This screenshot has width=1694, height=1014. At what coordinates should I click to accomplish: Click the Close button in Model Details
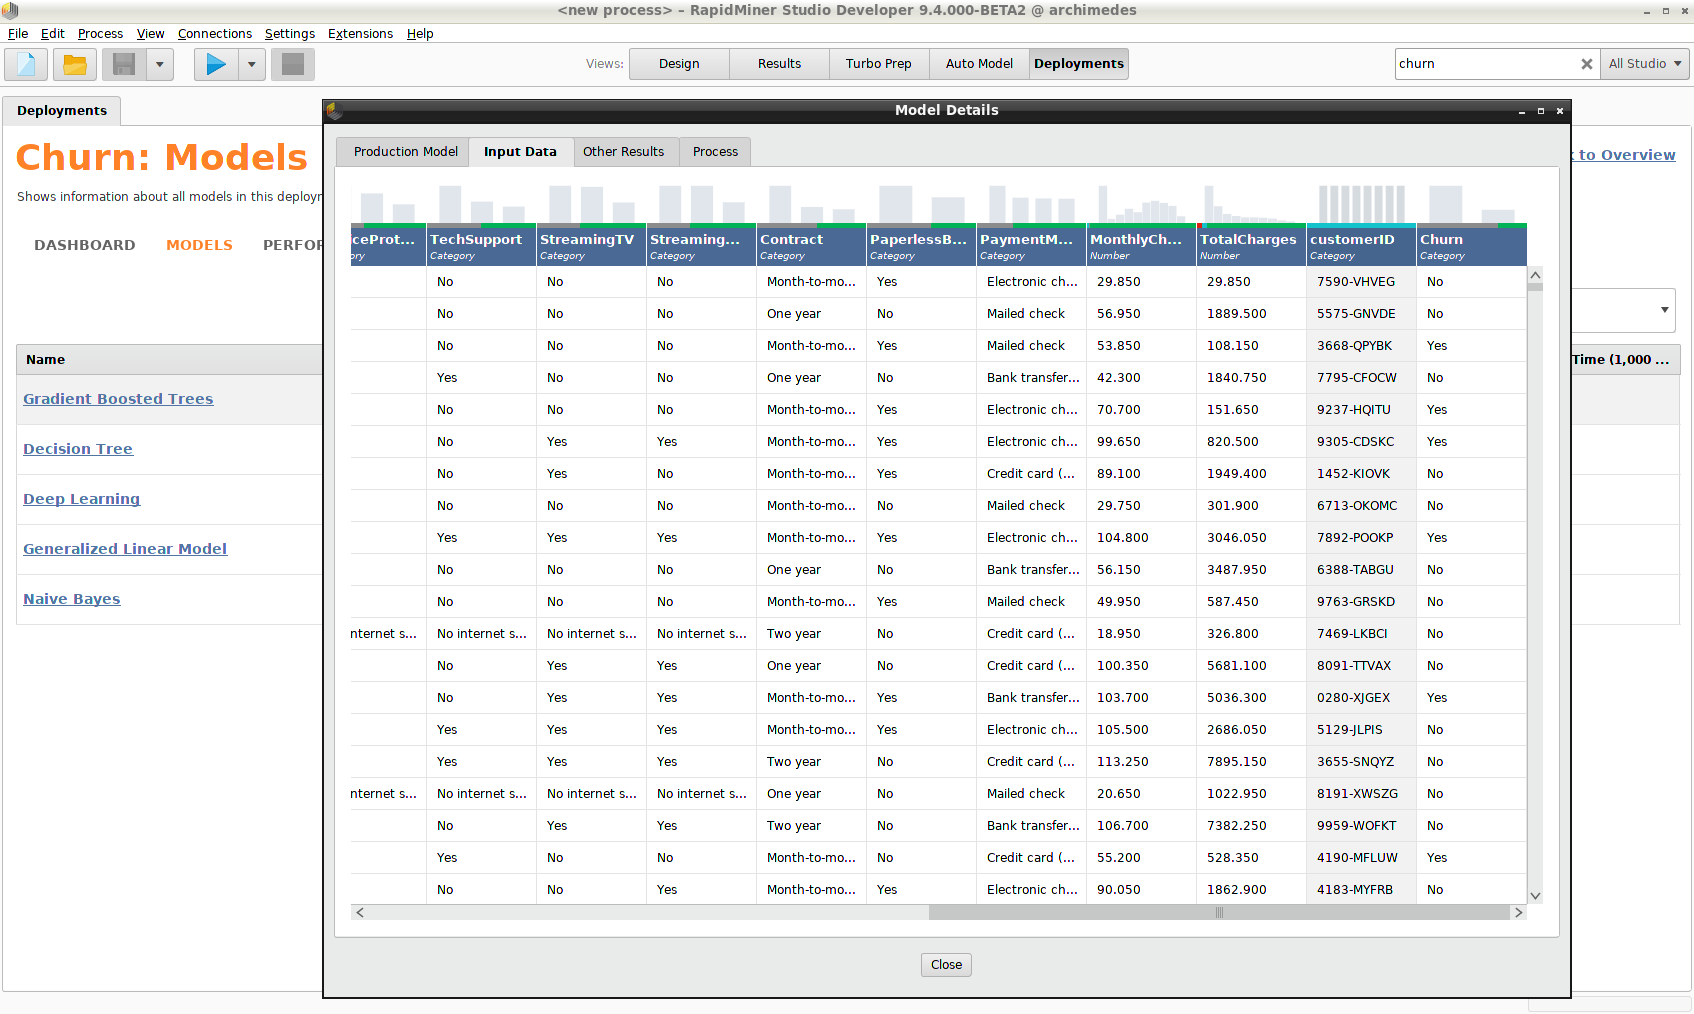click(946, 965)
